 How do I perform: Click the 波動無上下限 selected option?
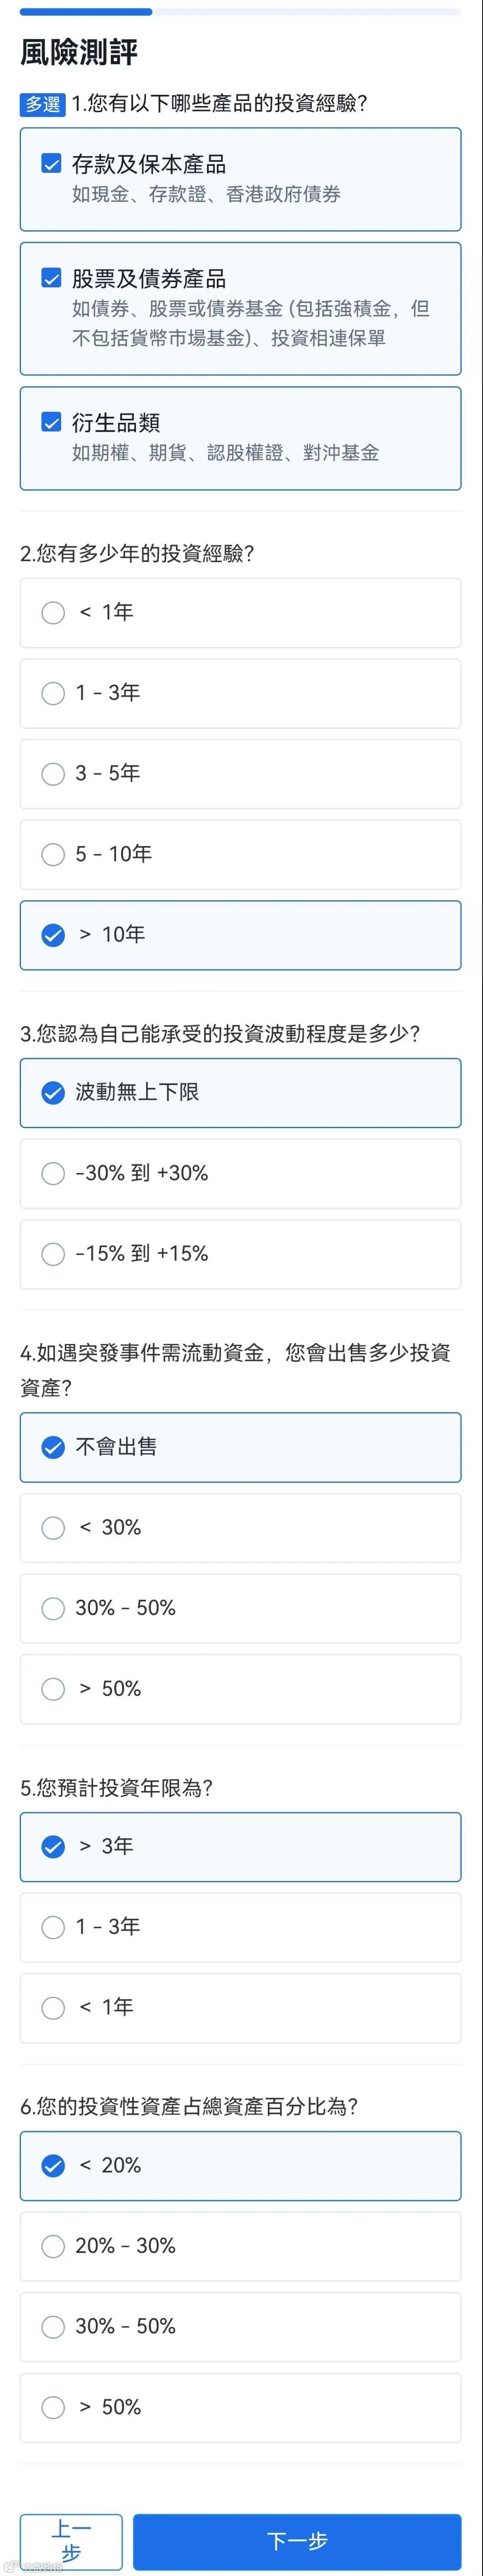(x=240, y=1094)
